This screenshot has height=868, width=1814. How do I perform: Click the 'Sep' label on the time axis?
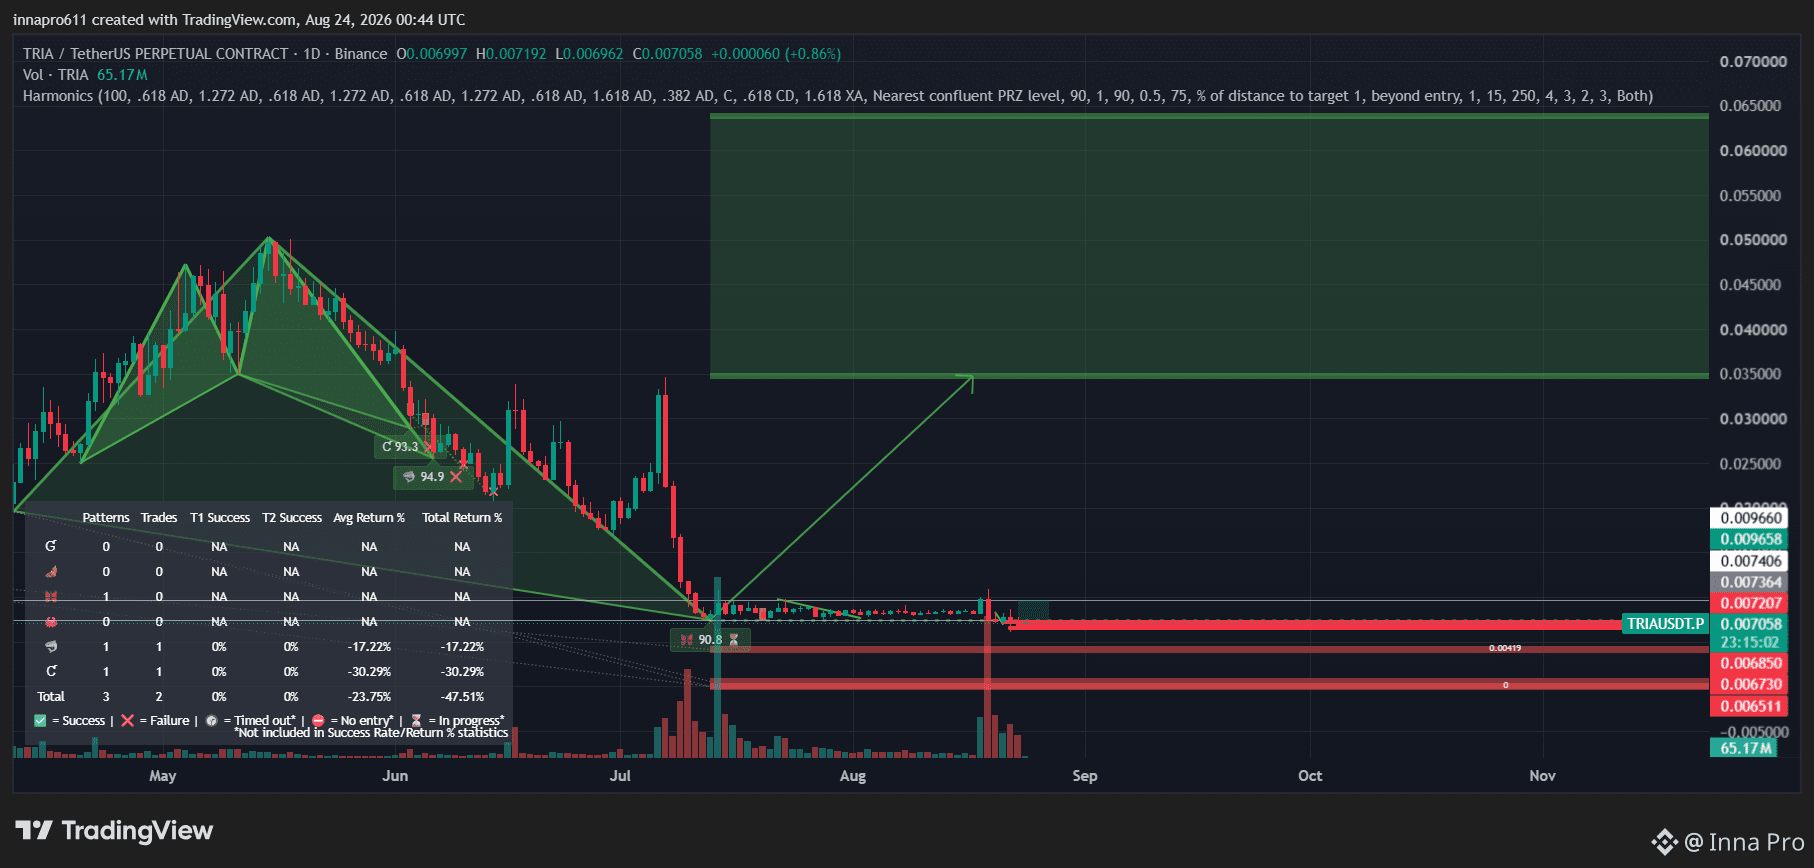[1085, 776]
